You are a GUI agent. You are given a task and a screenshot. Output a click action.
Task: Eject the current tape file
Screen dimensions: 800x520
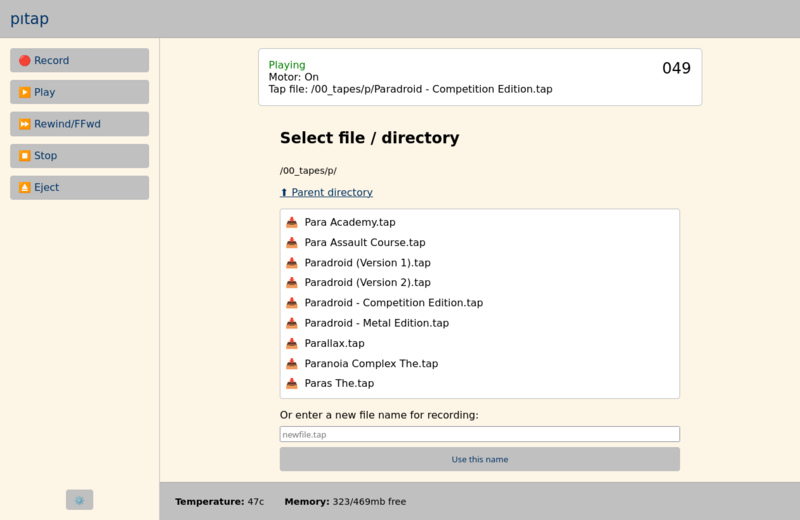point(80,187)
